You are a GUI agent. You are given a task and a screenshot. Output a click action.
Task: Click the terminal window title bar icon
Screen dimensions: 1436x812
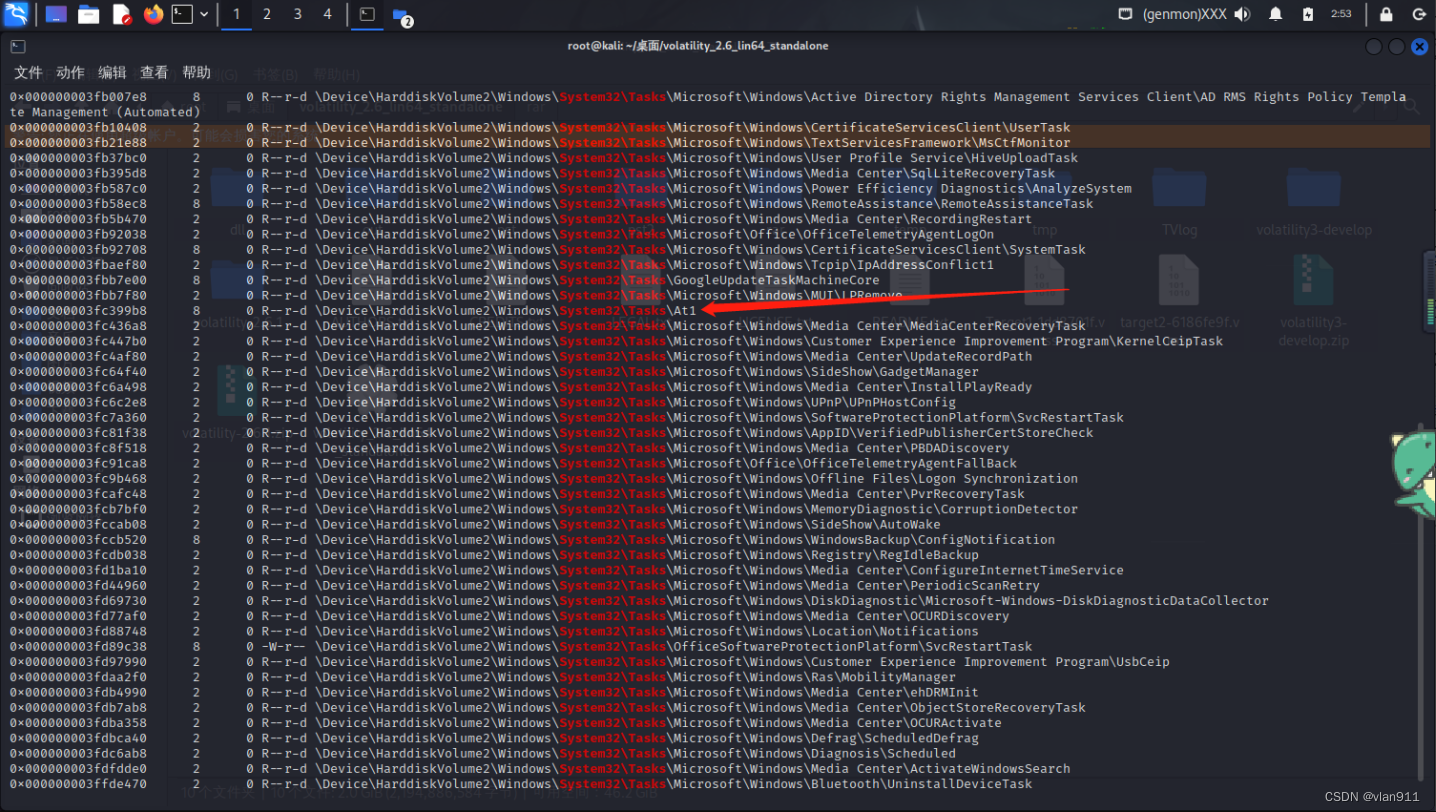click(18, 46)
